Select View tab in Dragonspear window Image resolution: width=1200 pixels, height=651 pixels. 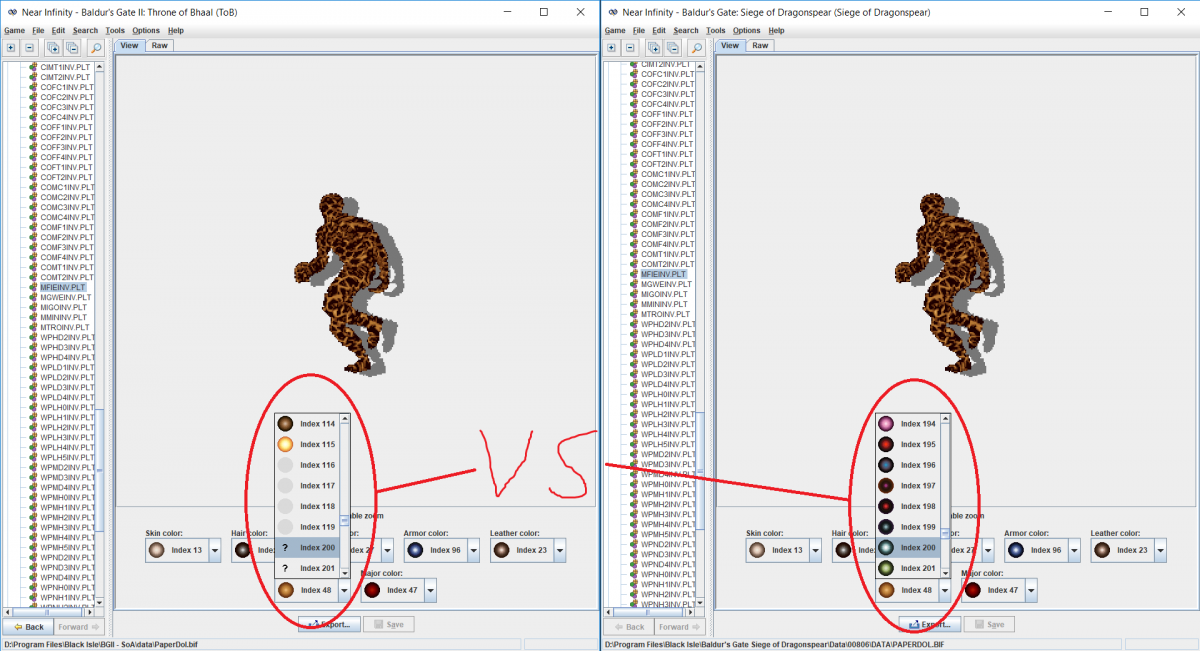point(730,45)
